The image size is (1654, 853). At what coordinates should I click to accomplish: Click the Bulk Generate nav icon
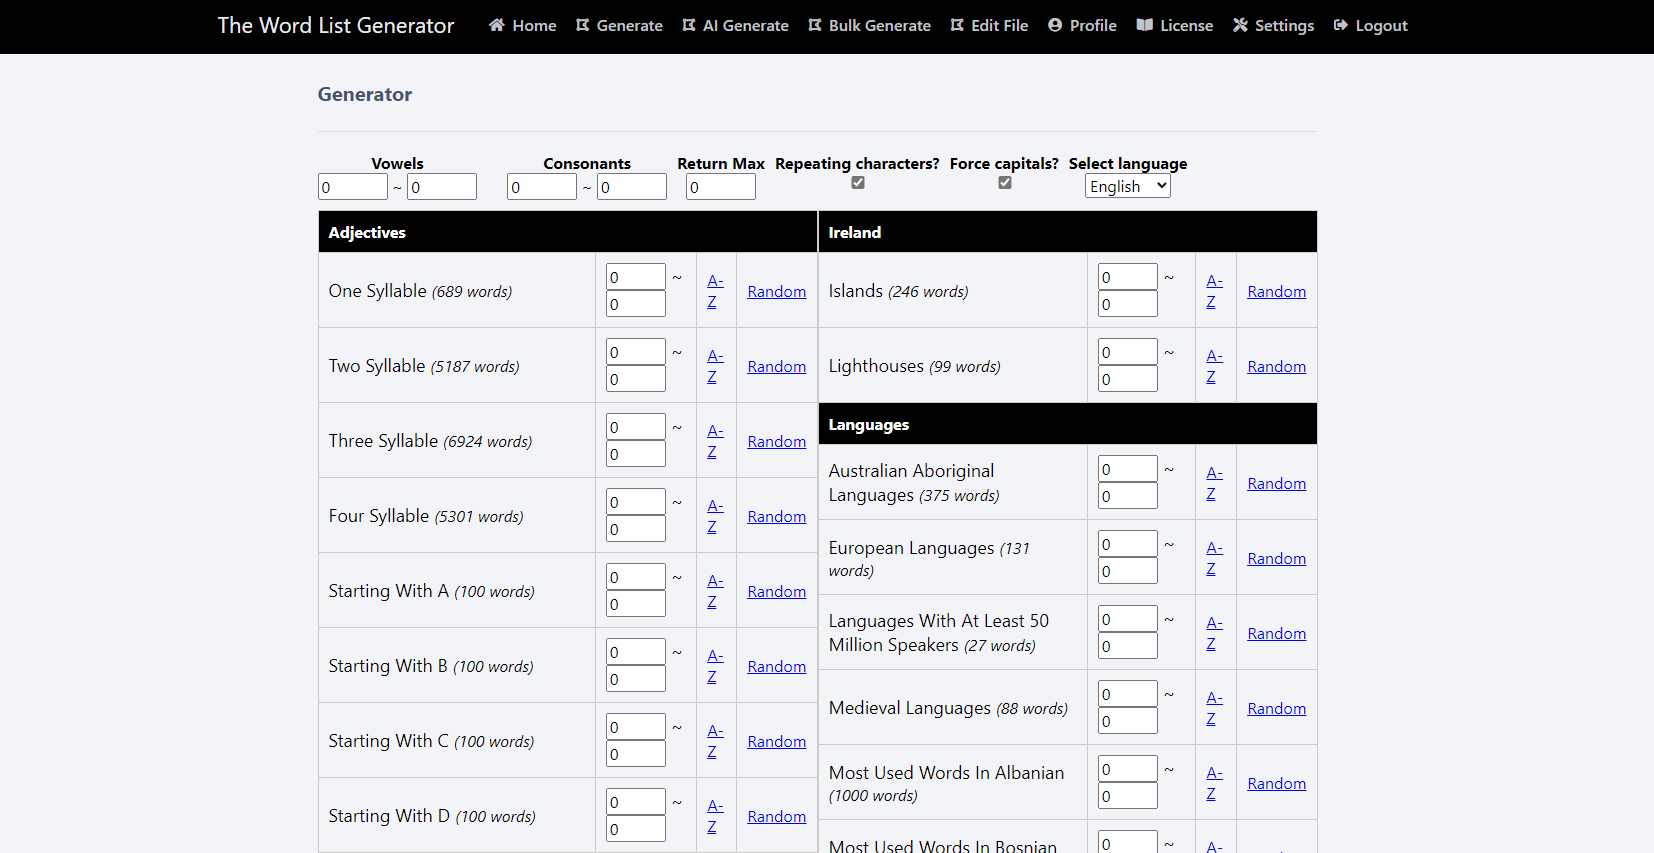point(815,25)
